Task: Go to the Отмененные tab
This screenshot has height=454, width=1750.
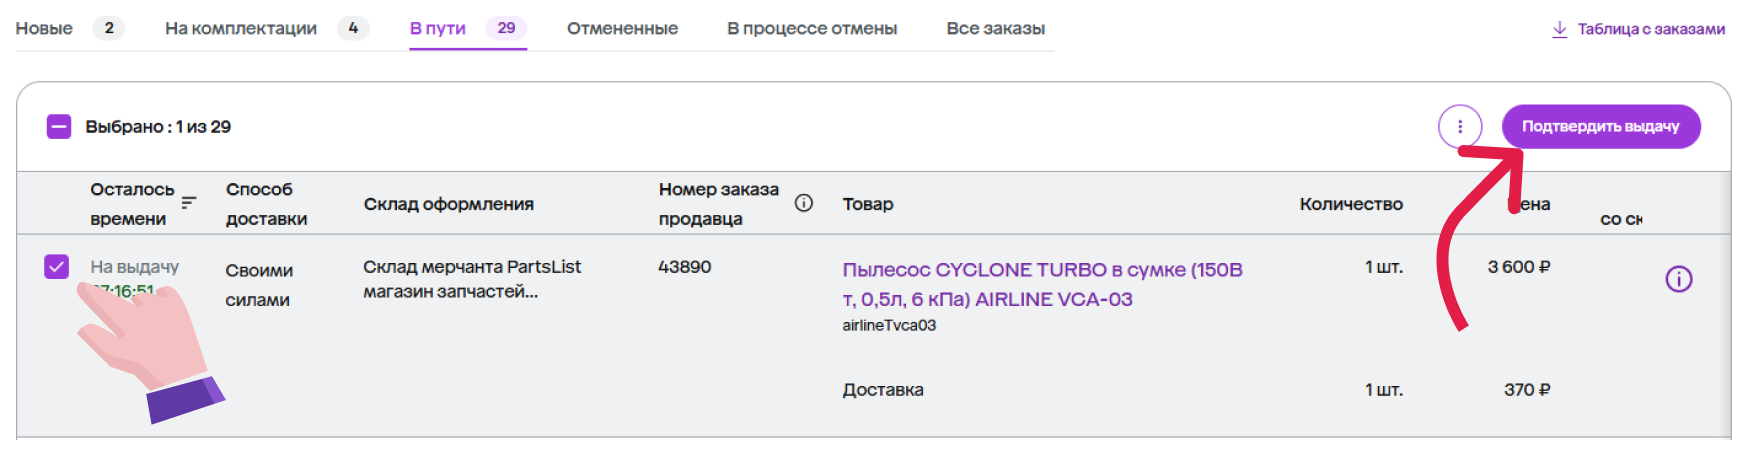Action: click(x=622, y=28)
